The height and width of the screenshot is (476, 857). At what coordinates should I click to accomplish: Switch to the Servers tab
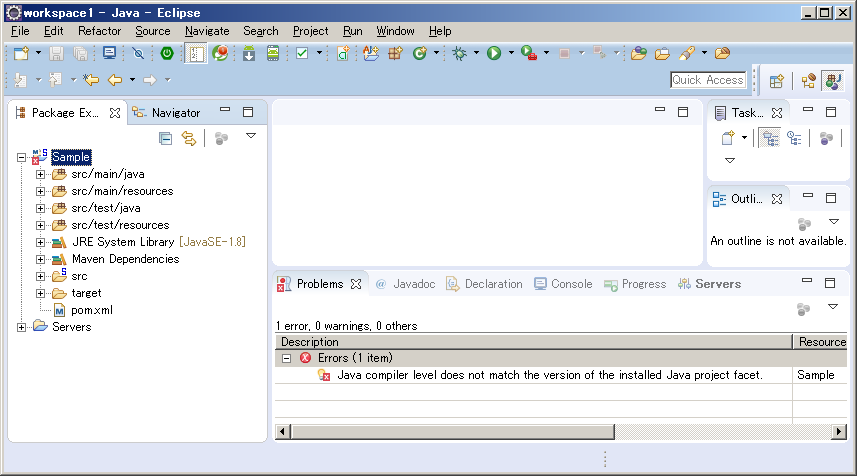click(x=709, y=284)
